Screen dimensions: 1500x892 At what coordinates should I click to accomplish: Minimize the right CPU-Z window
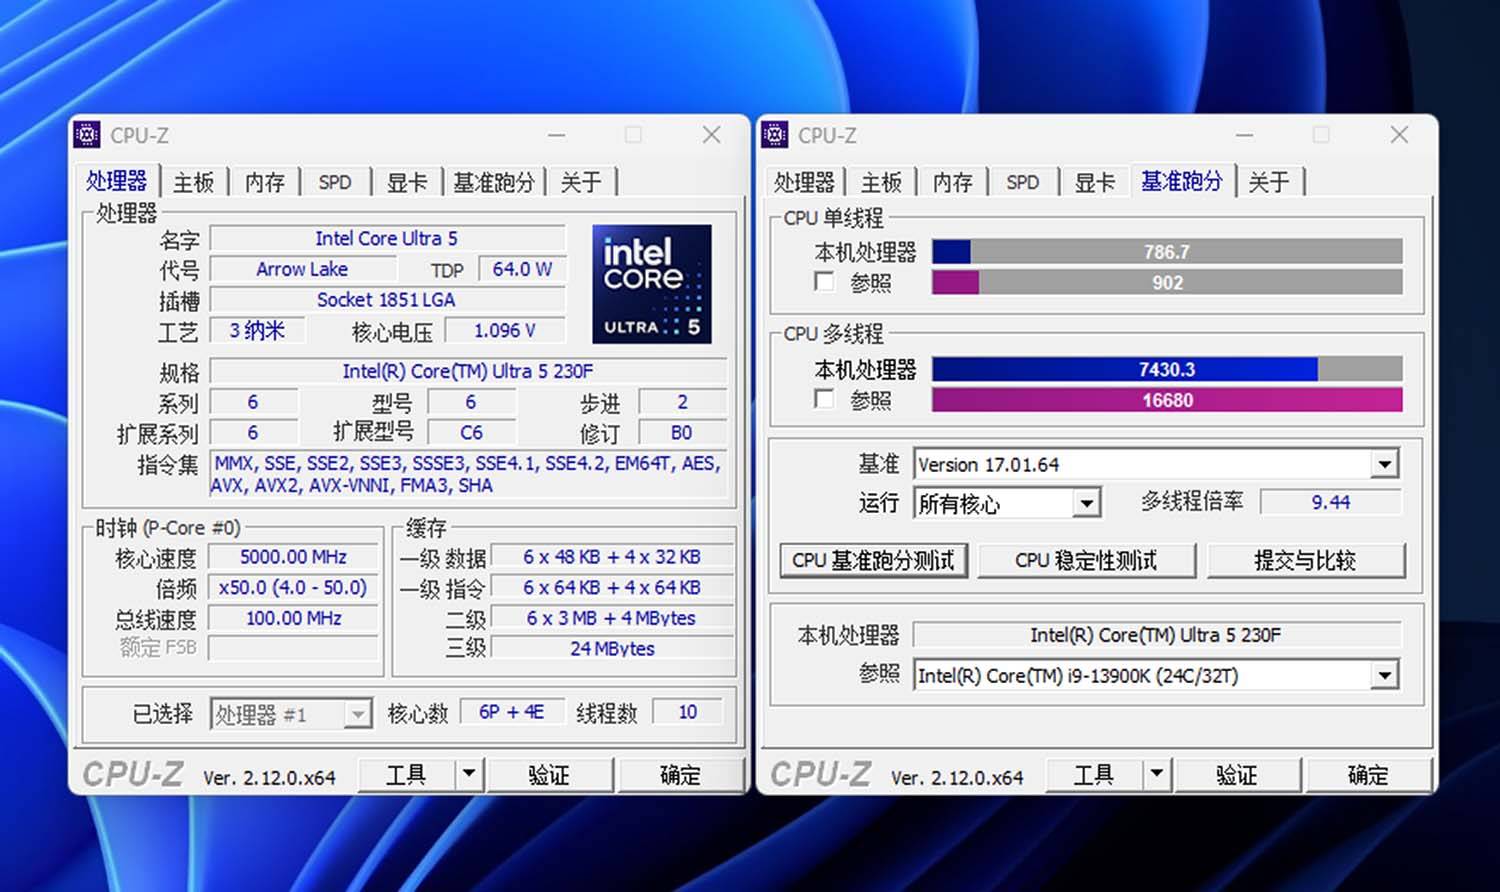point(1245,135)
